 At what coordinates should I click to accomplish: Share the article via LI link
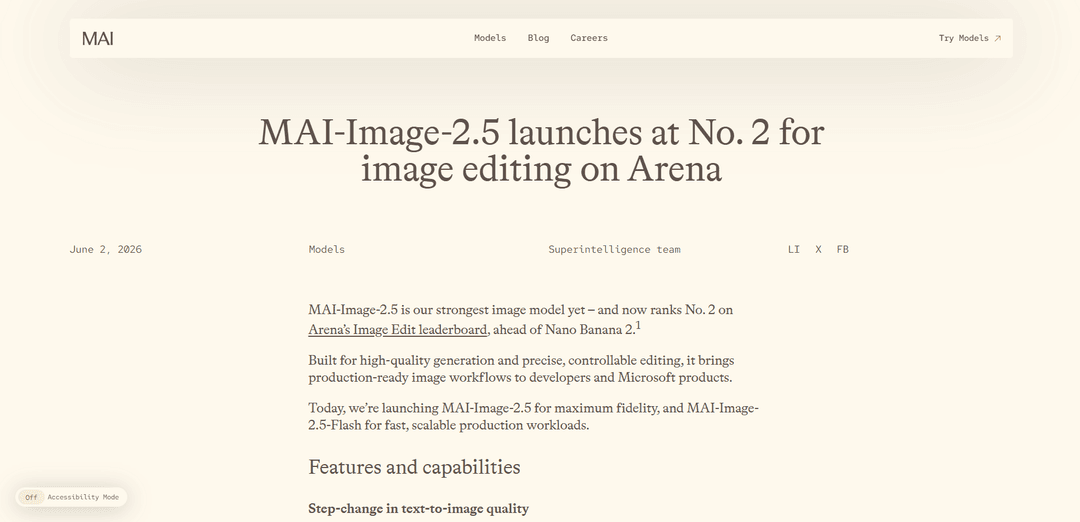793,249
